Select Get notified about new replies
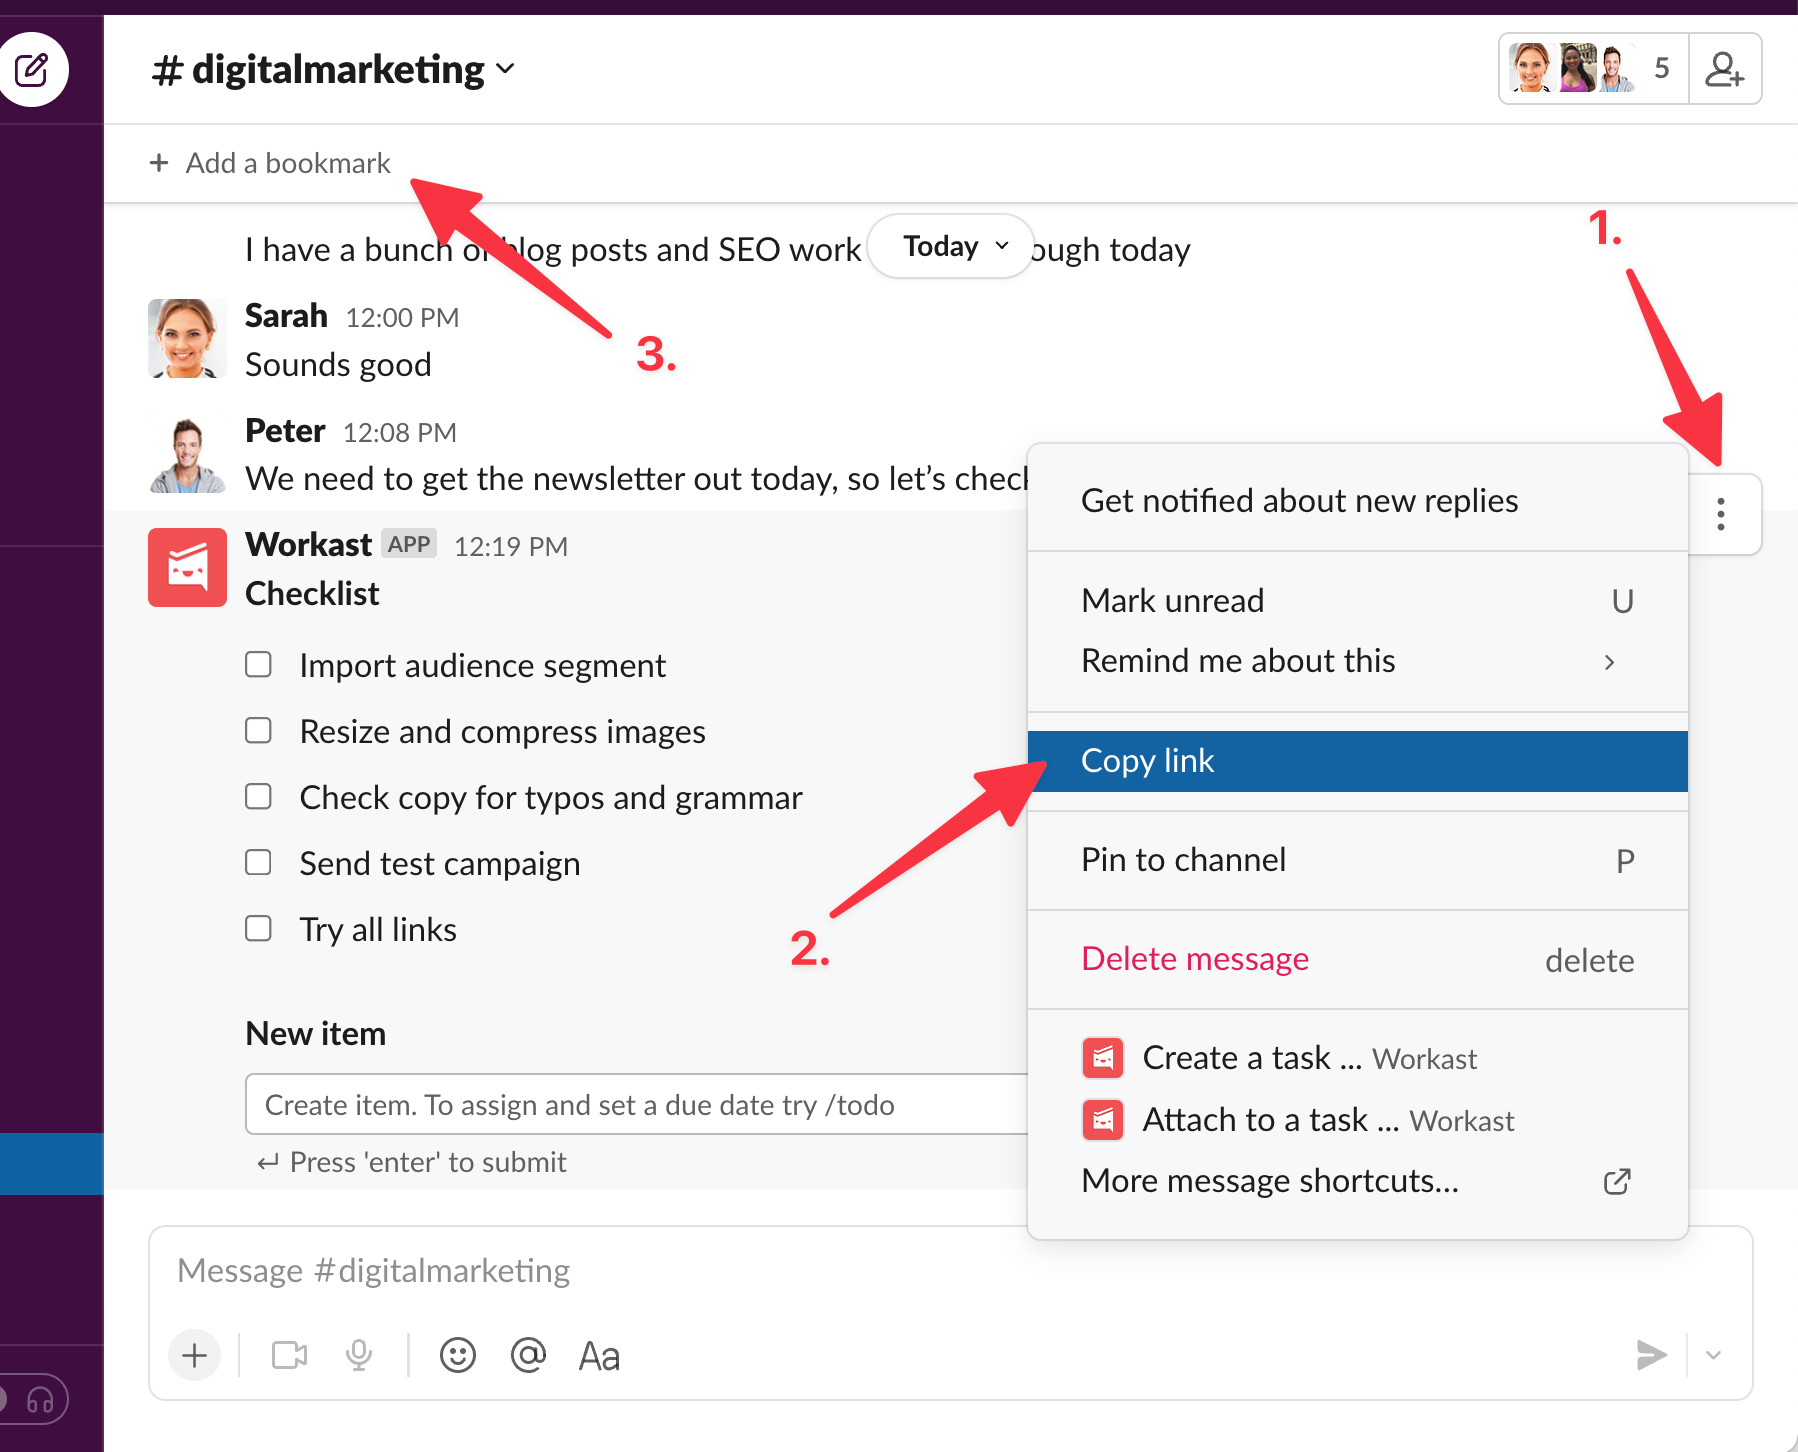 tap(1357, 500)
